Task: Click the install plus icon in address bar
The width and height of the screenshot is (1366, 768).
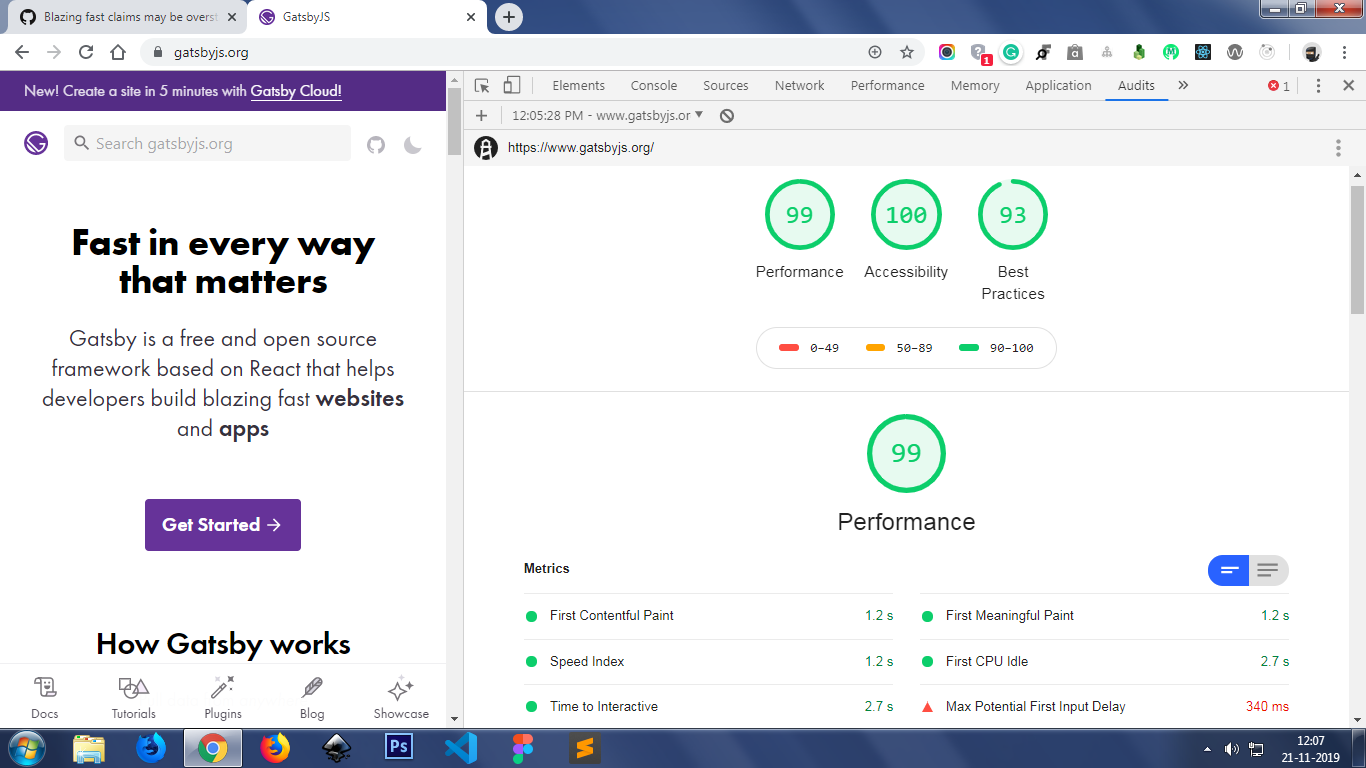Action: click(875, 52)
